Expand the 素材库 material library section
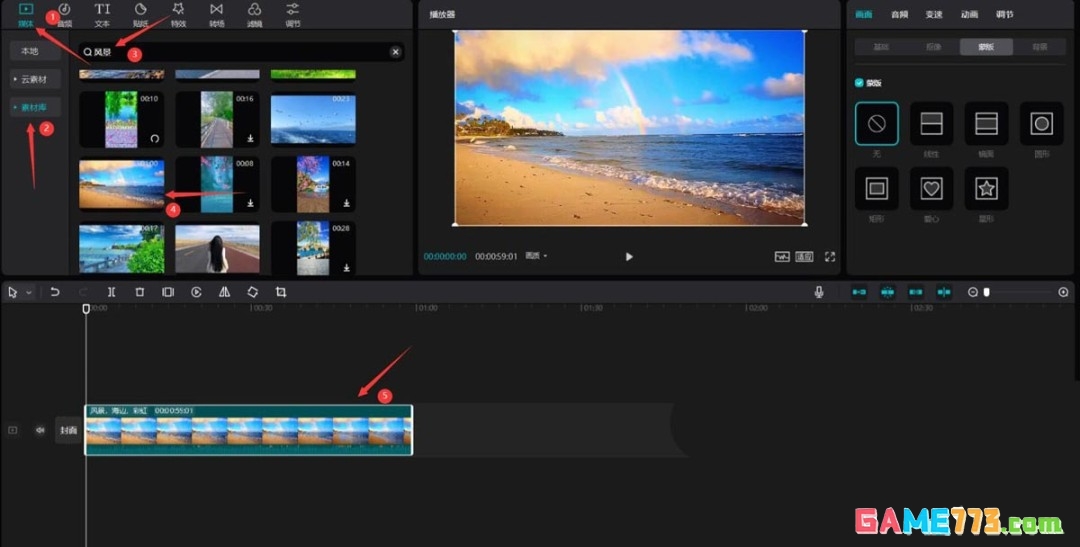Screen dimensions: 1080x547 click(35, 107)
